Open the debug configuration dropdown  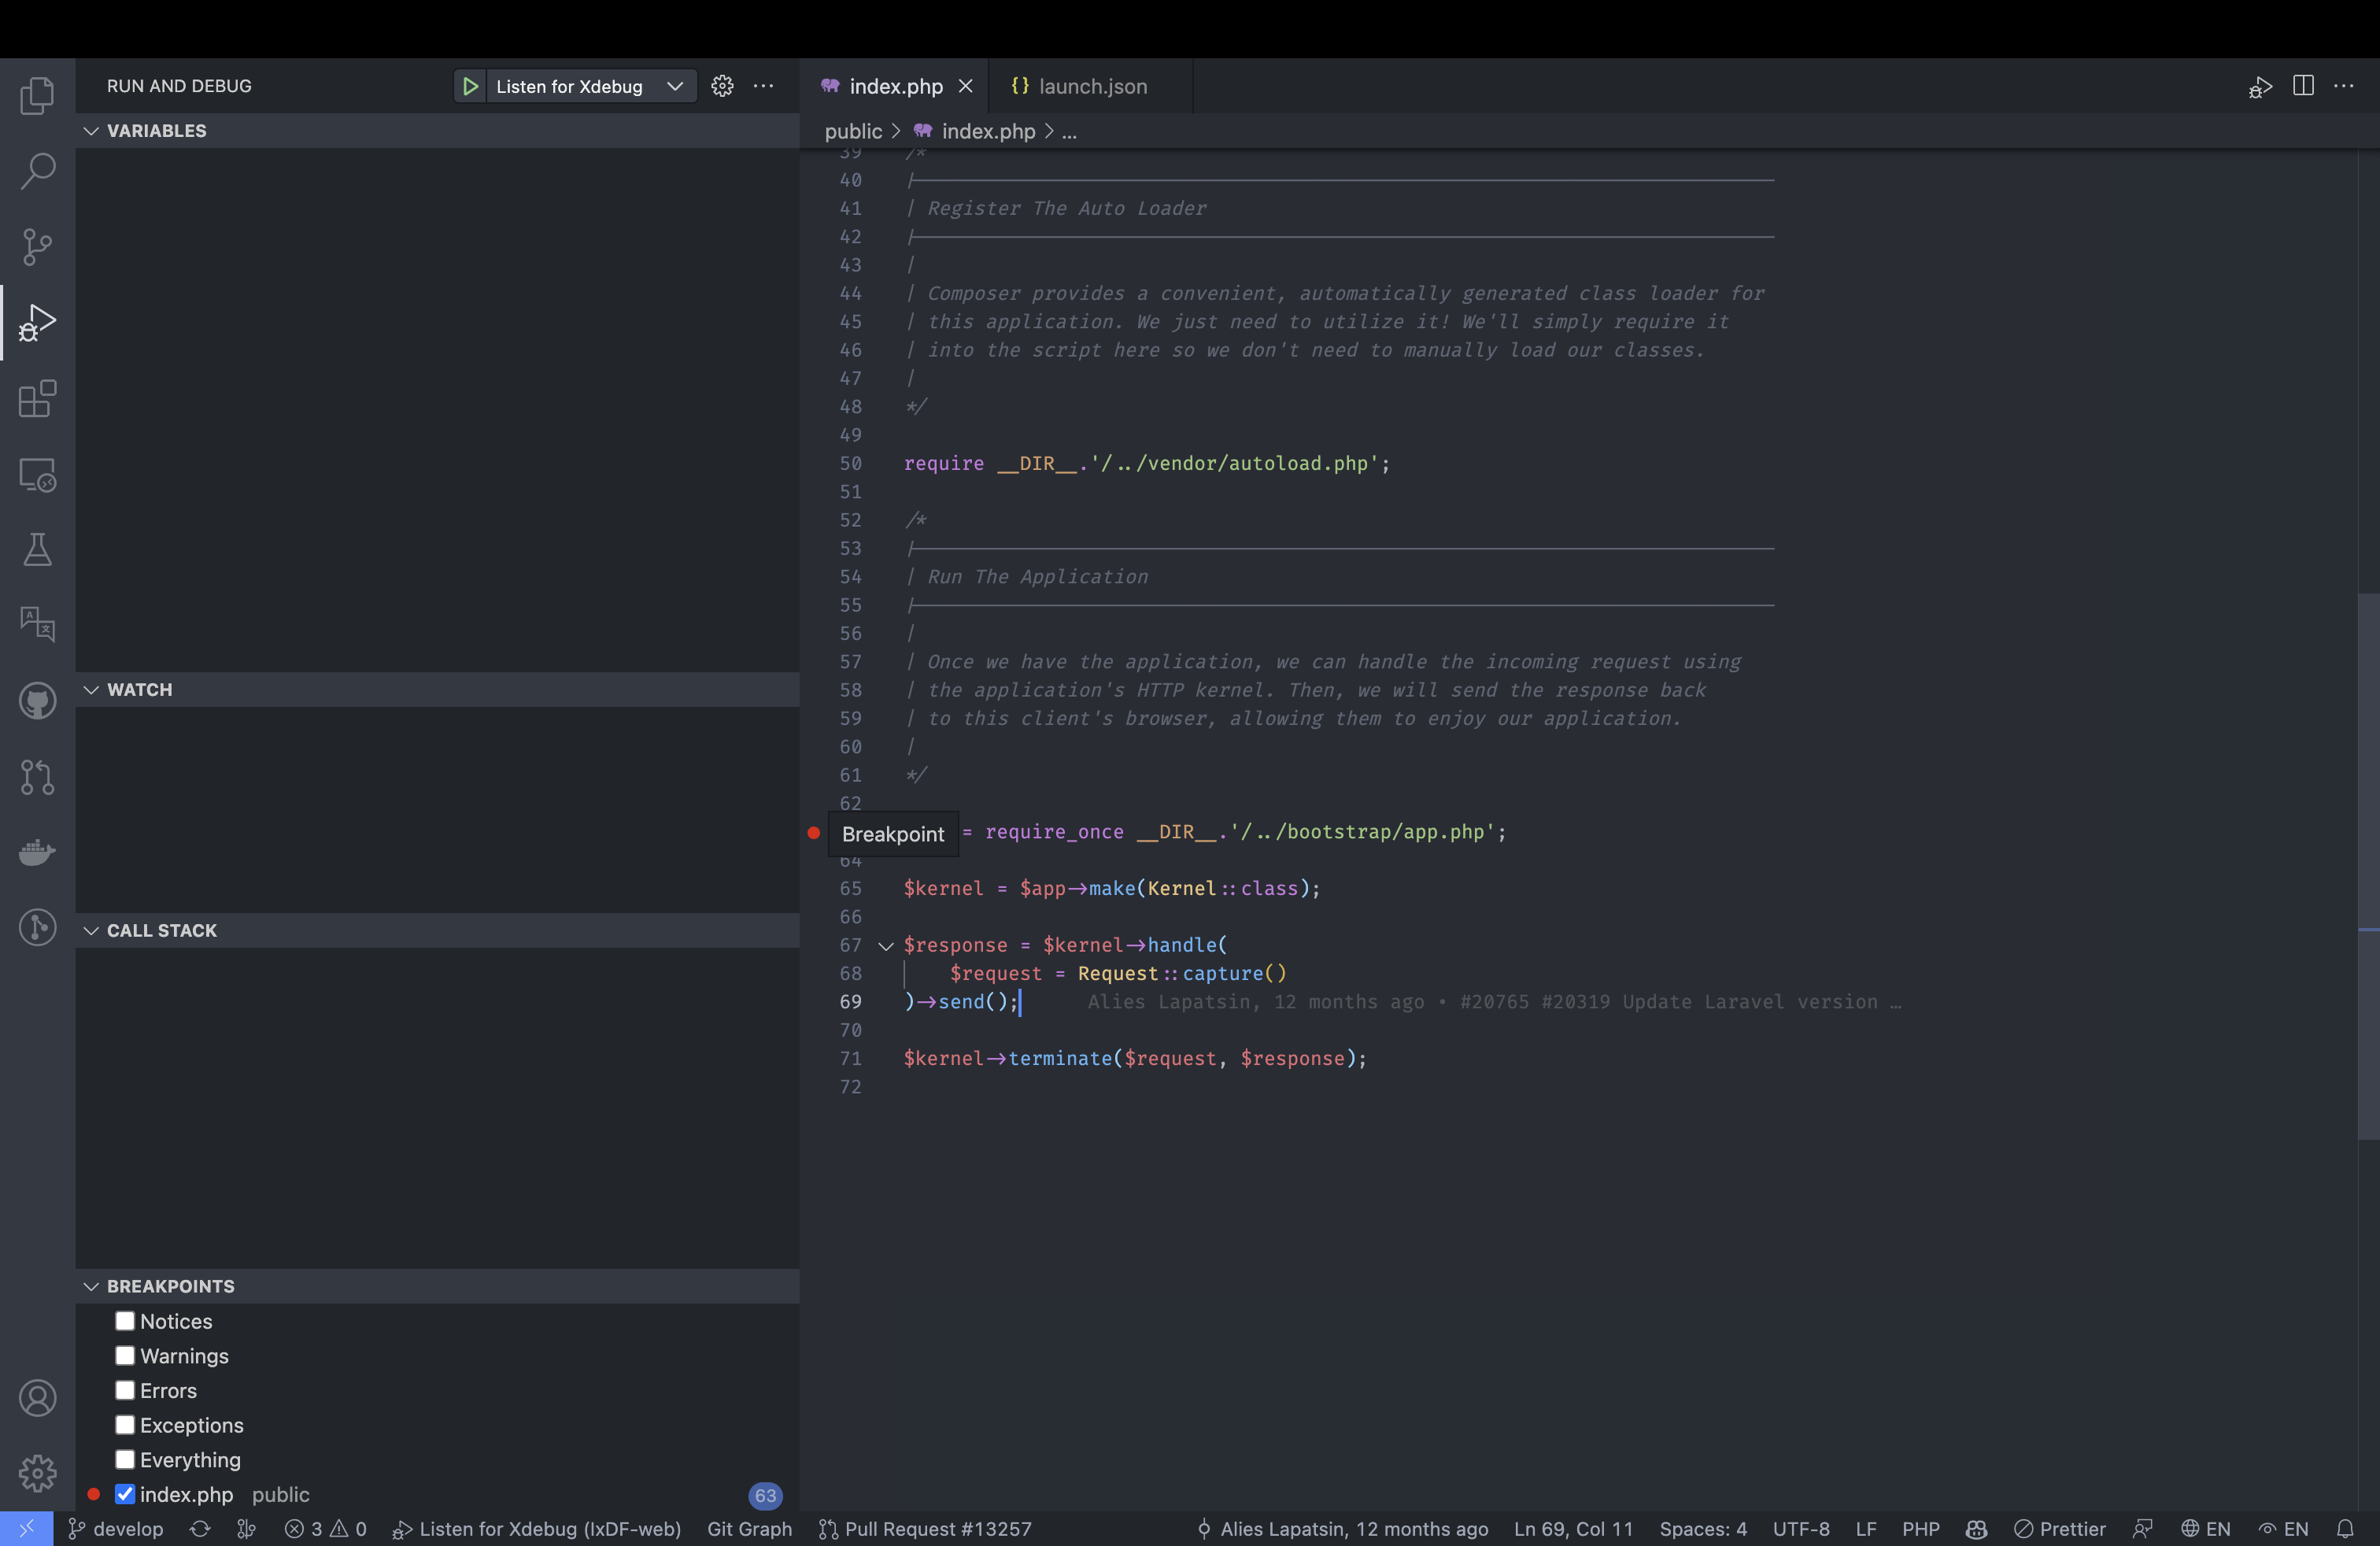click(x=675, y=86)
